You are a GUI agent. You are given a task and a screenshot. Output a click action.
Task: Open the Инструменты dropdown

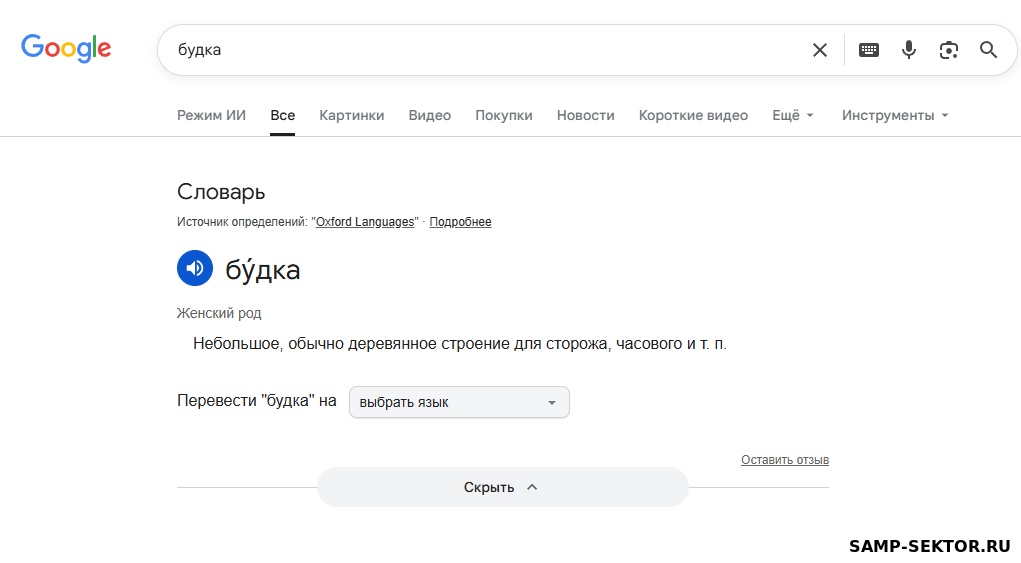pos(895,115)
